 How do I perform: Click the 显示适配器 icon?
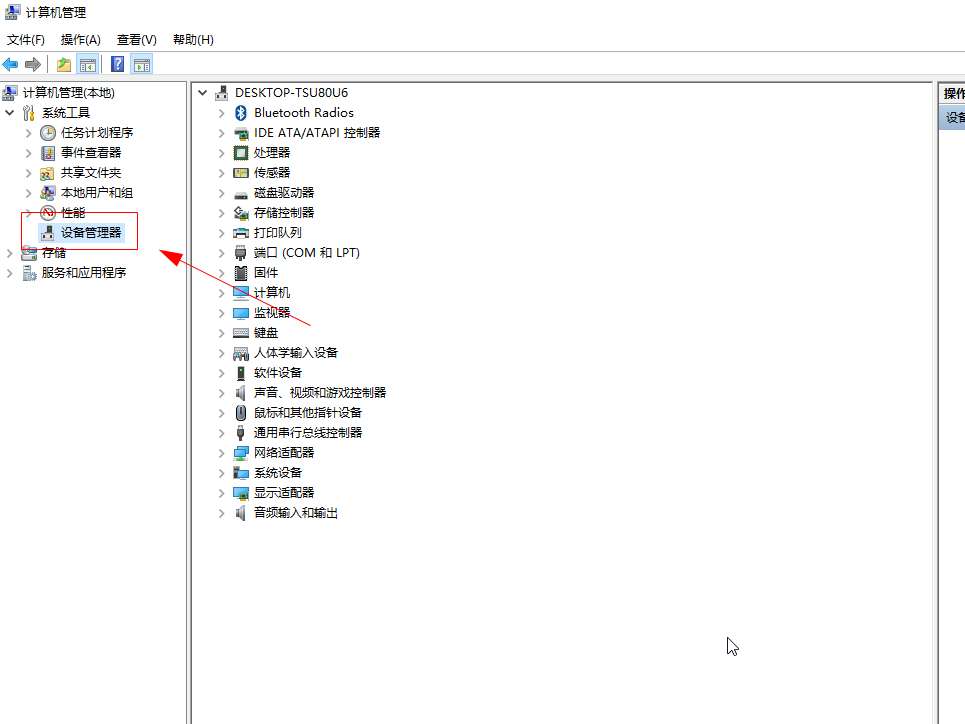click(x=241, y=493)
